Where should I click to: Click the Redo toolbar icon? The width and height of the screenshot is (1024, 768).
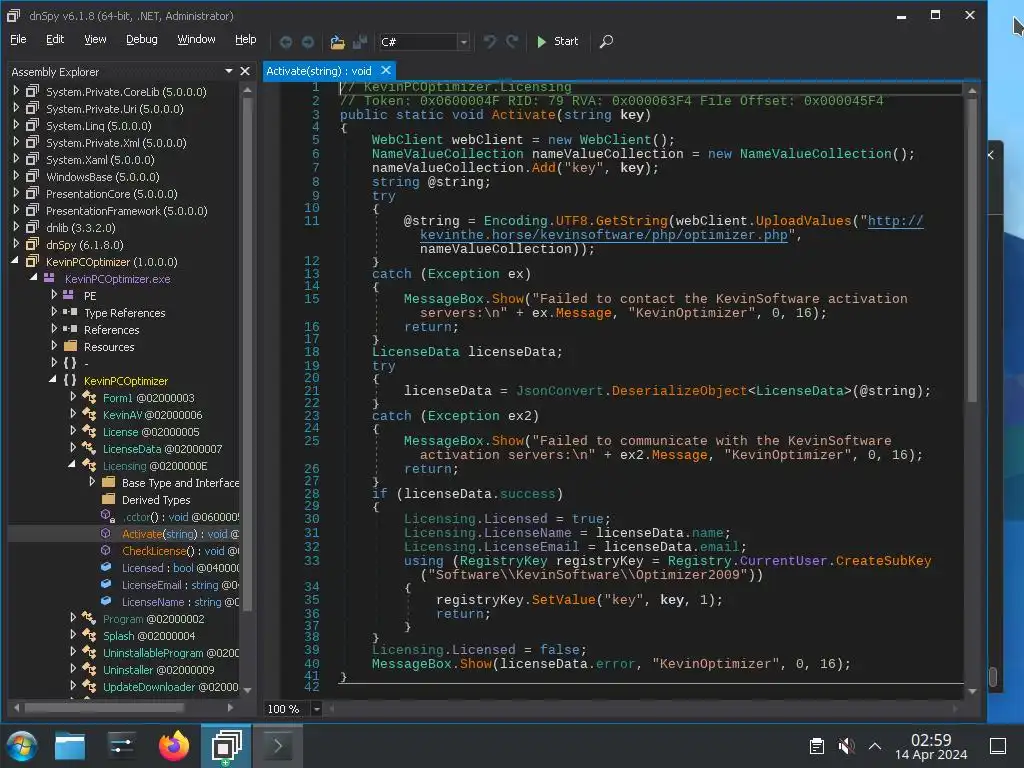512,42
